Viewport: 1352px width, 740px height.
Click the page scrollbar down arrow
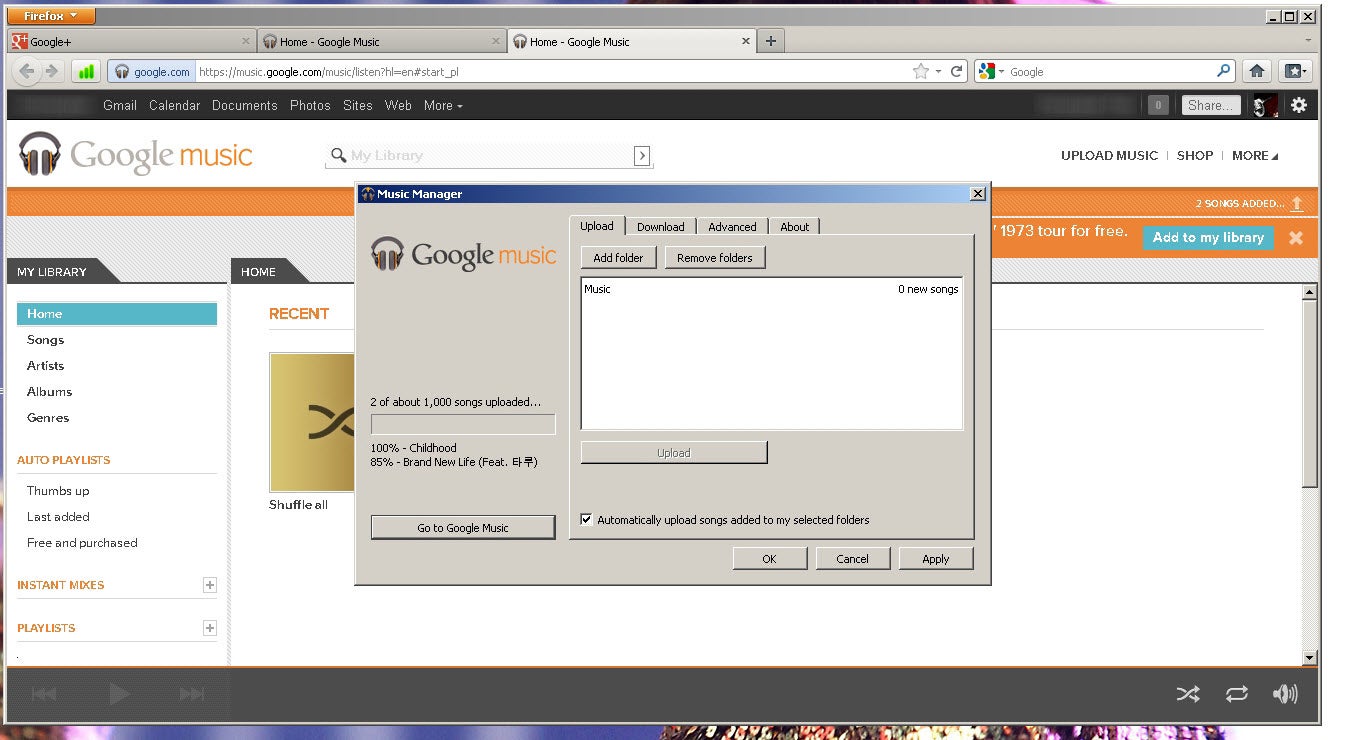coord(1310,658)
